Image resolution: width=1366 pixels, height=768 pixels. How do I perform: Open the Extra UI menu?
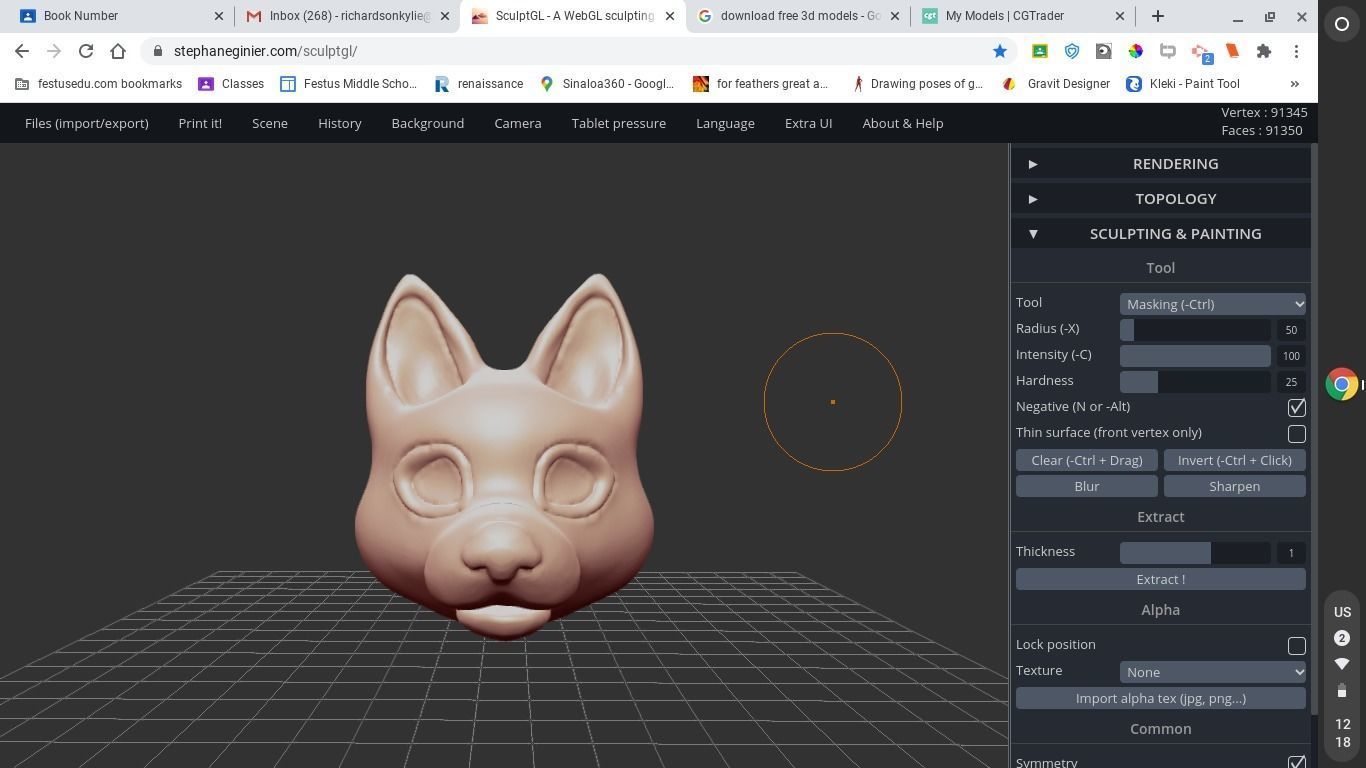click(x=809, y=123)
